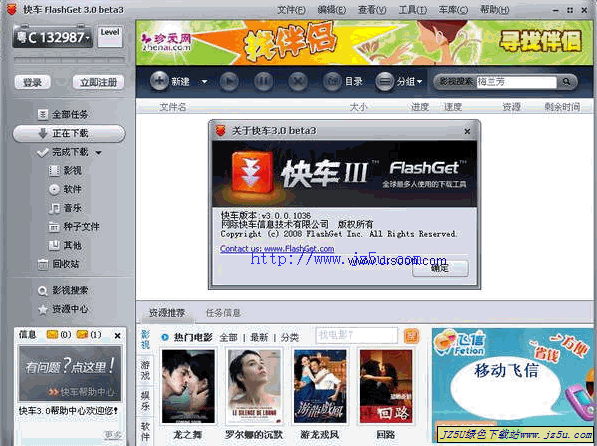Click the first message envelope icon (0)
This screenshot has width=597, height=446.
(x=52, y=334)
